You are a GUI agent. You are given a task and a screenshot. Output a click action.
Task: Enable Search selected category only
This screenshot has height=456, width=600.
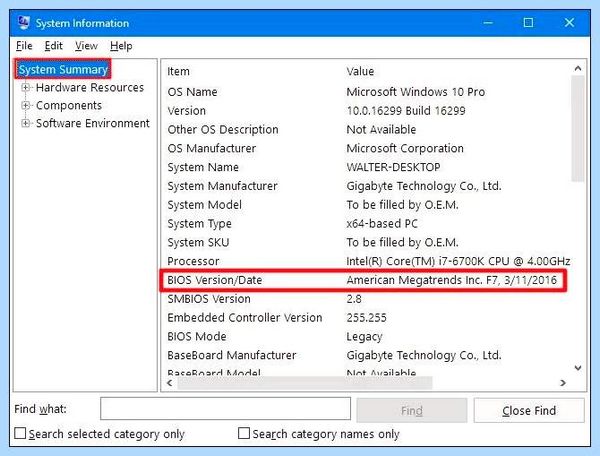click(x=20, y=434)
